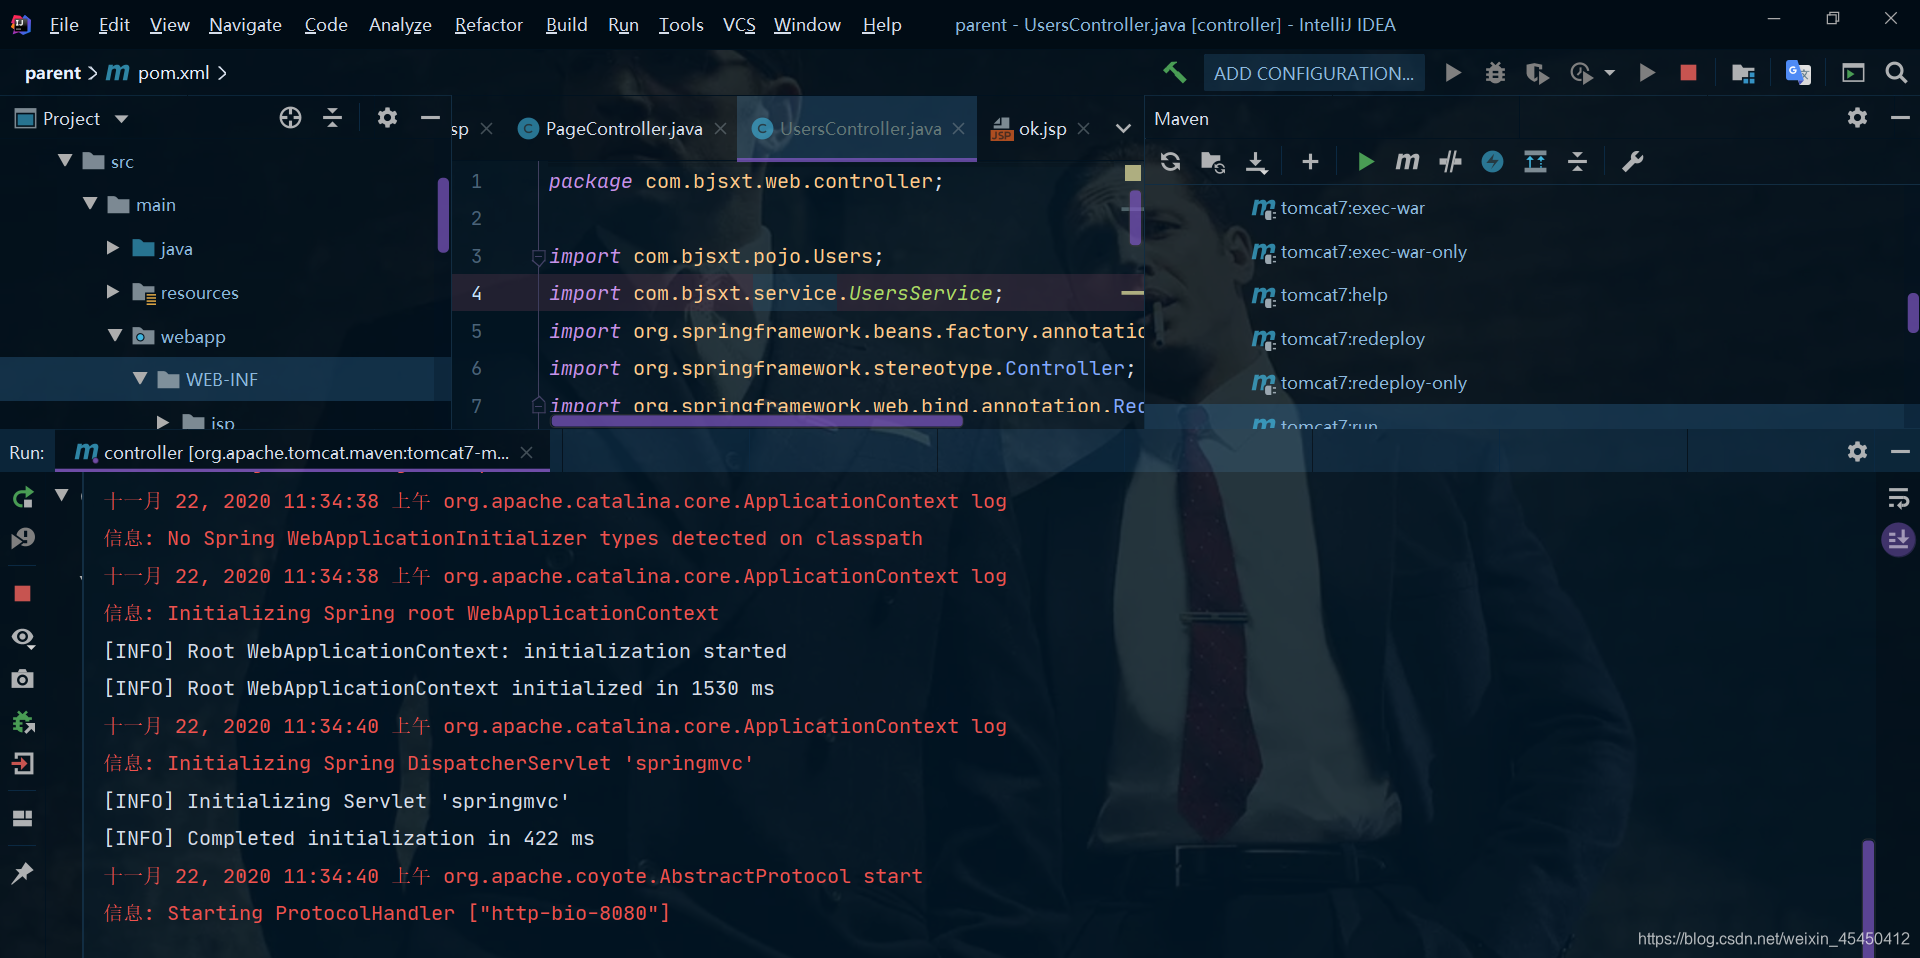Open the Build menu
The image size is (1920, 958).
[x=566, y=24]
